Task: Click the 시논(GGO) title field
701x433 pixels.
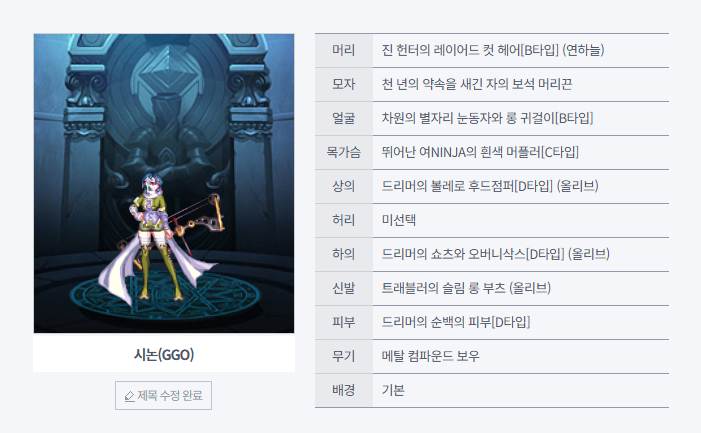Action: point(164,355)
